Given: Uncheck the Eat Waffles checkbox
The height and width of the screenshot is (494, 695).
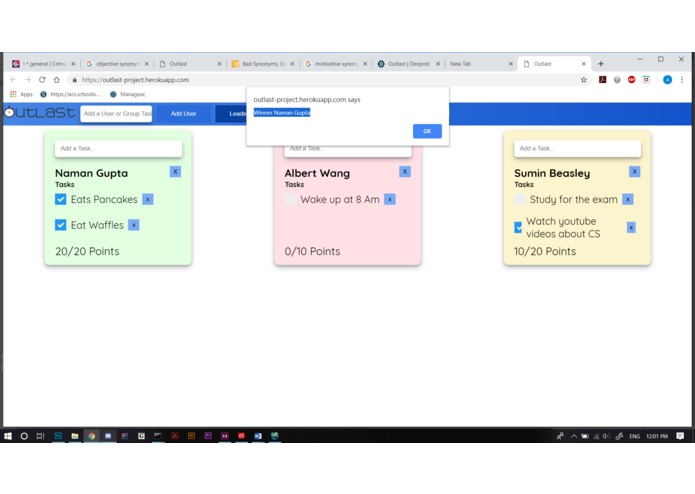Looking at the screenshot, I should (61, 225).
